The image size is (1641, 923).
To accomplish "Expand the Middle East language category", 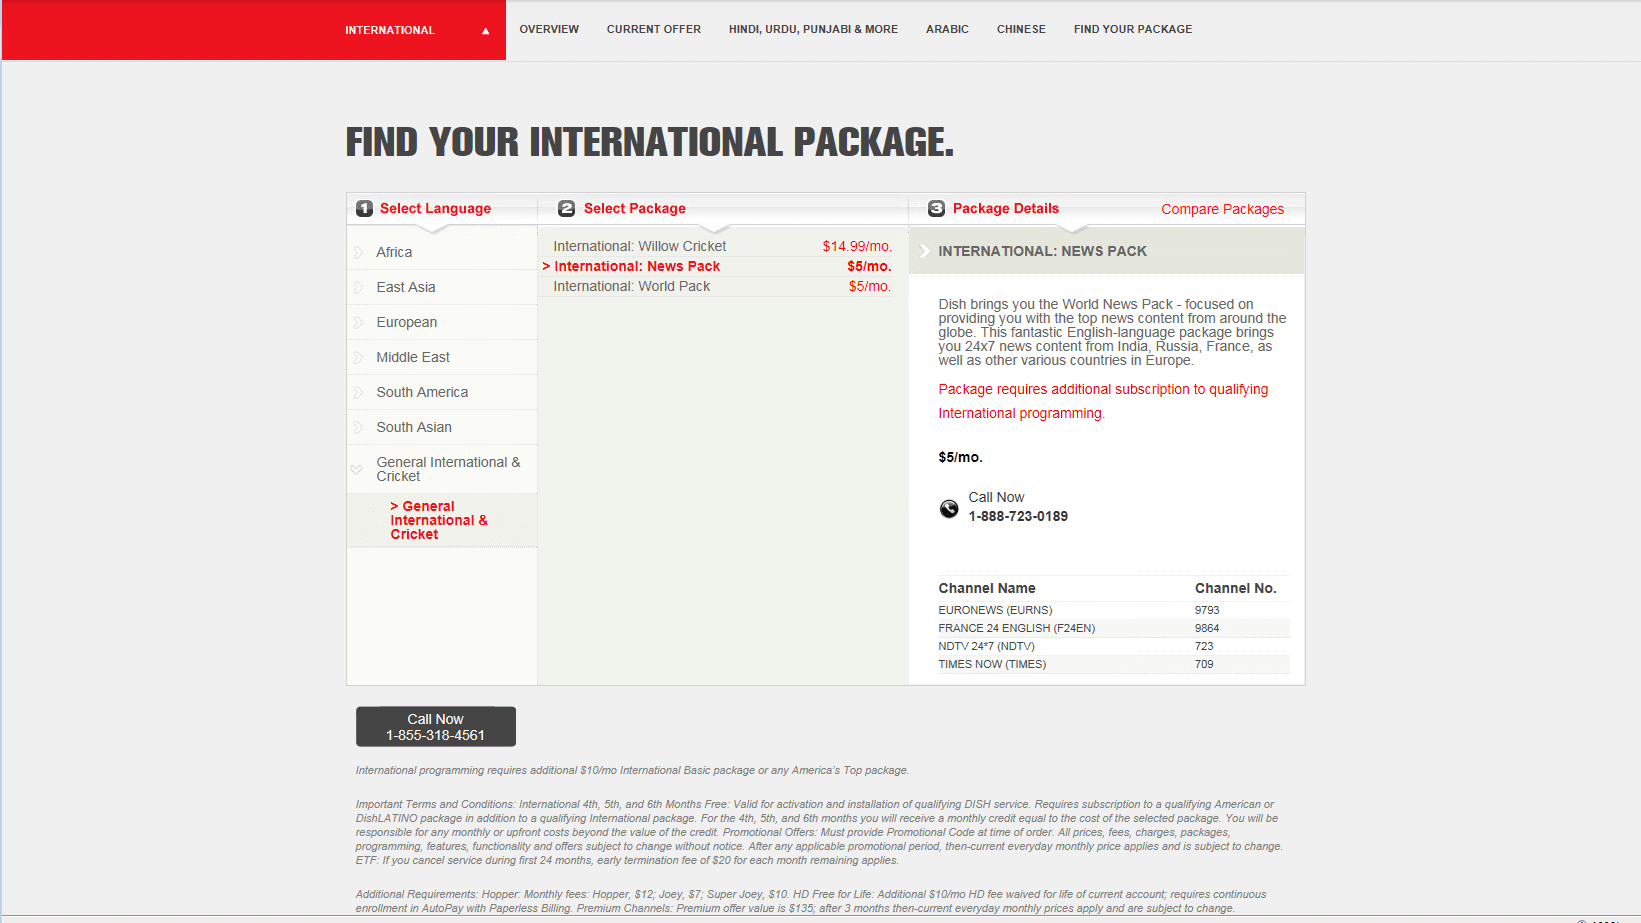I will (x=412, y=357).
